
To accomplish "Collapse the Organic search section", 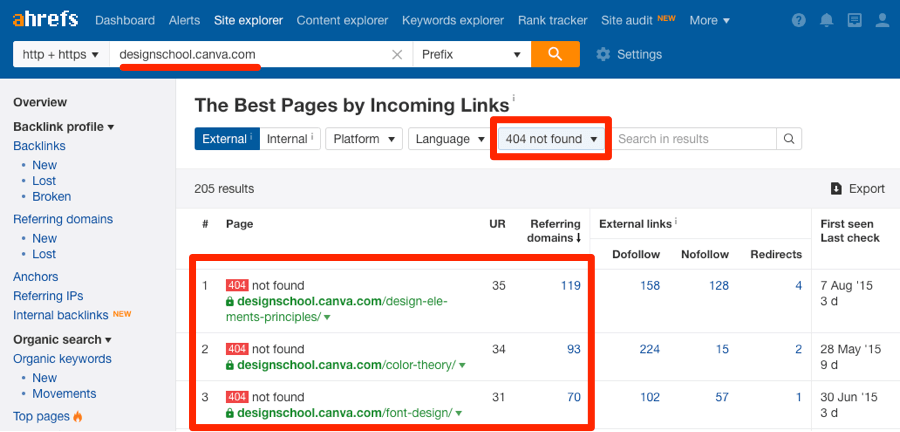I will tap(62, 340).
